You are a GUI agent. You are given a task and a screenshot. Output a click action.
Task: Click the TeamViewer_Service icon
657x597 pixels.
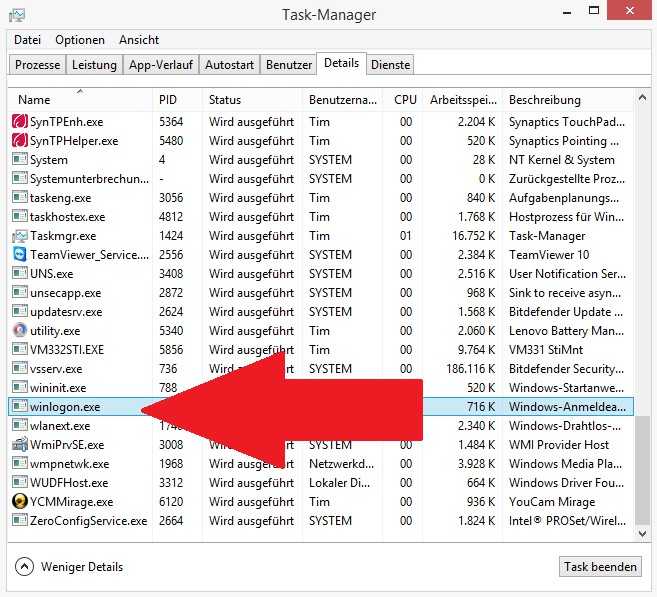20,254
